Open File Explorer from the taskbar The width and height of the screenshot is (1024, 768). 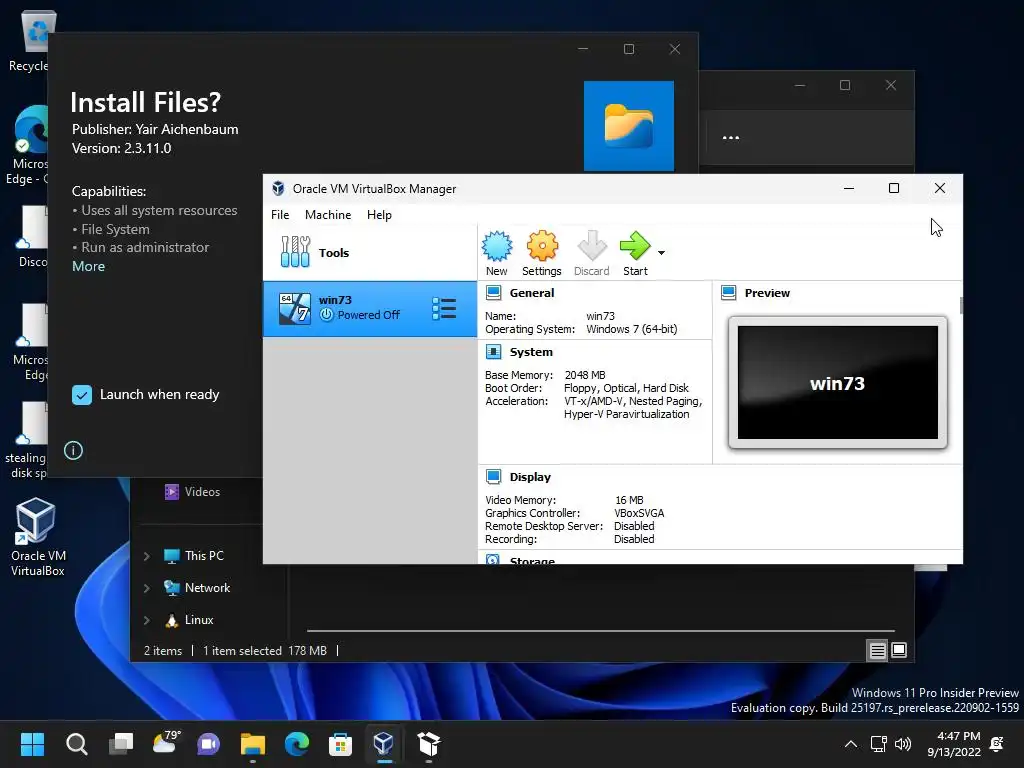tap(253, 744)
